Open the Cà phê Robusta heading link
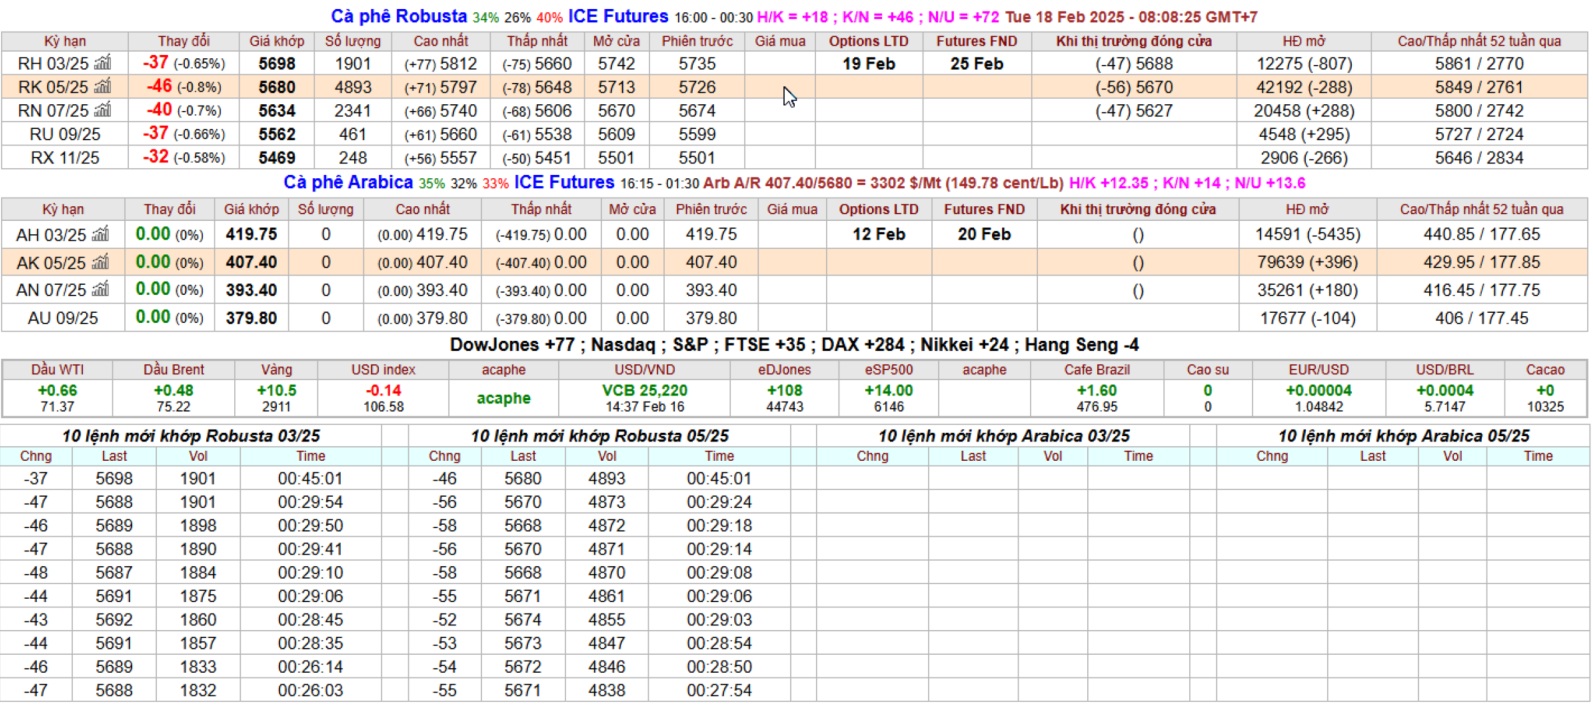 (x=399, y=16)
